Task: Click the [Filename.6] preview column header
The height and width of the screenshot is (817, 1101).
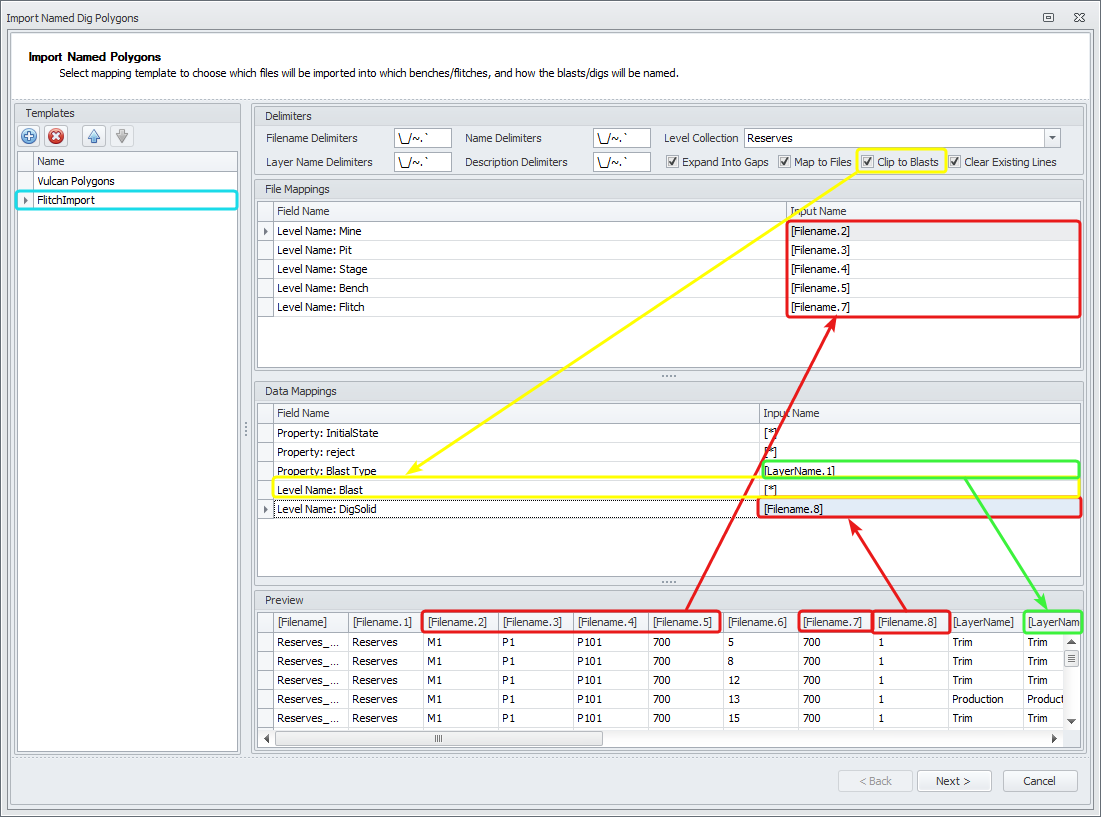Action: click(759, 623)
